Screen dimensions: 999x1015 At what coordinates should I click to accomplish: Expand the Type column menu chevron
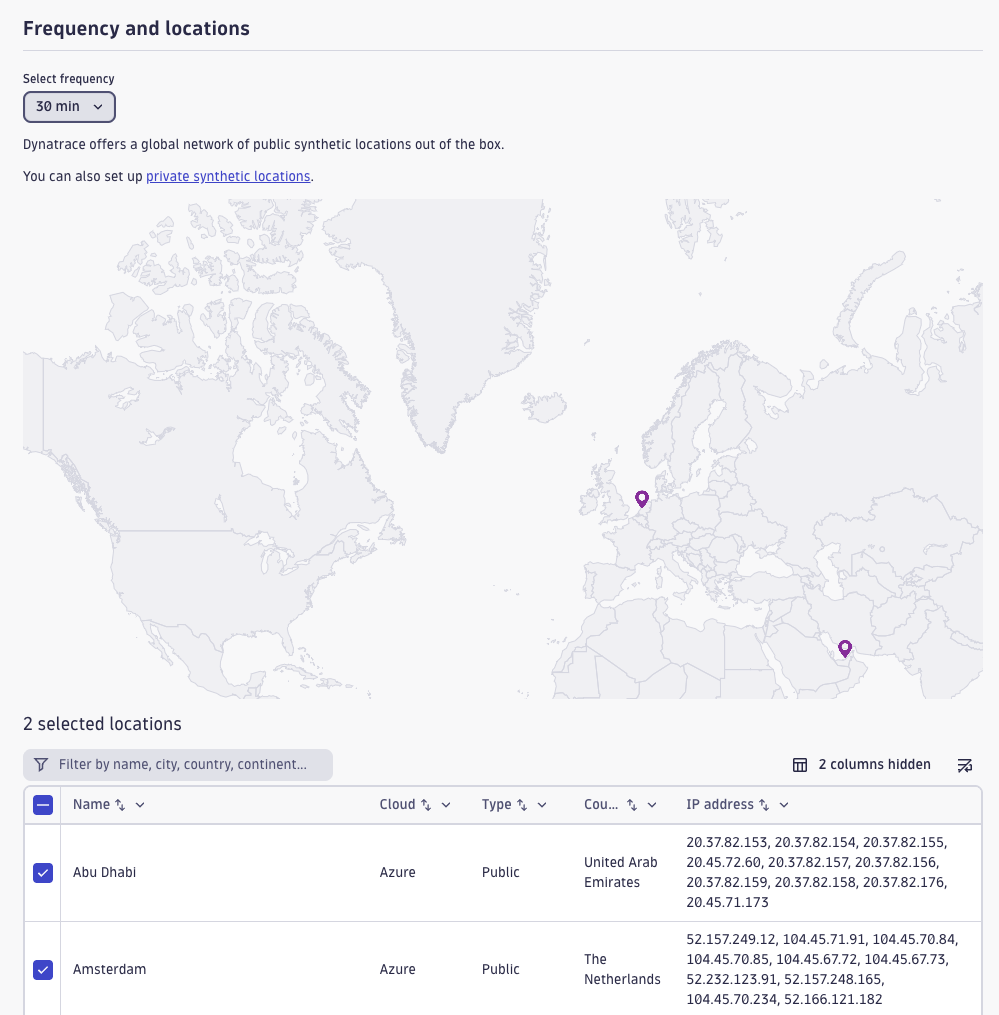pyautogui.click(x=542, y=804)
